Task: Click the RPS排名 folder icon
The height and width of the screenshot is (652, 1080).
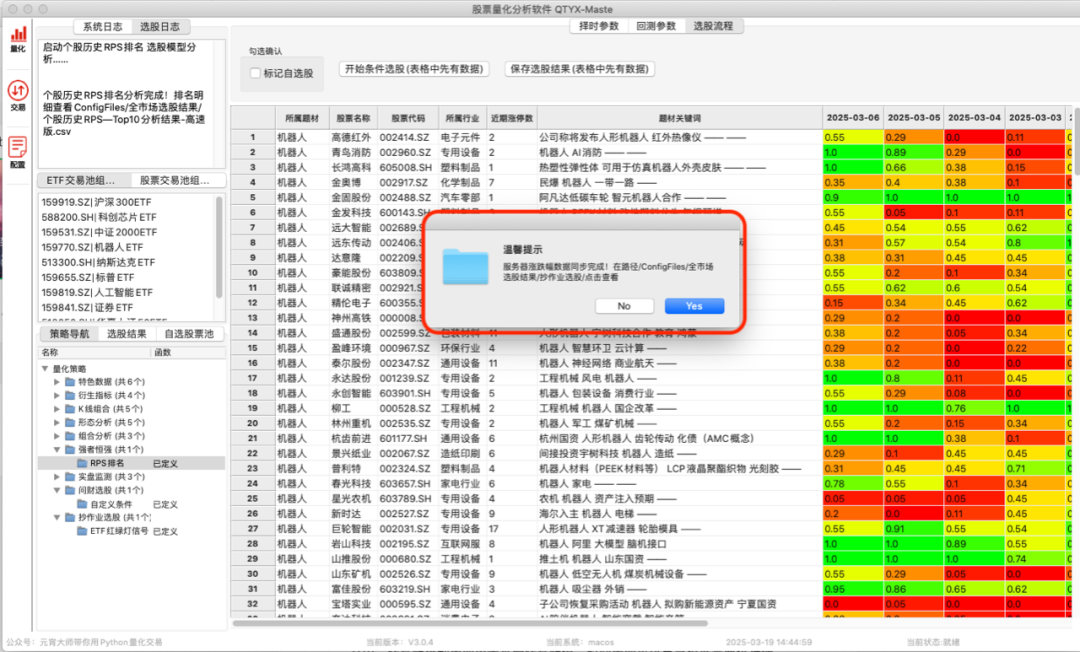Action: [82, 463]
